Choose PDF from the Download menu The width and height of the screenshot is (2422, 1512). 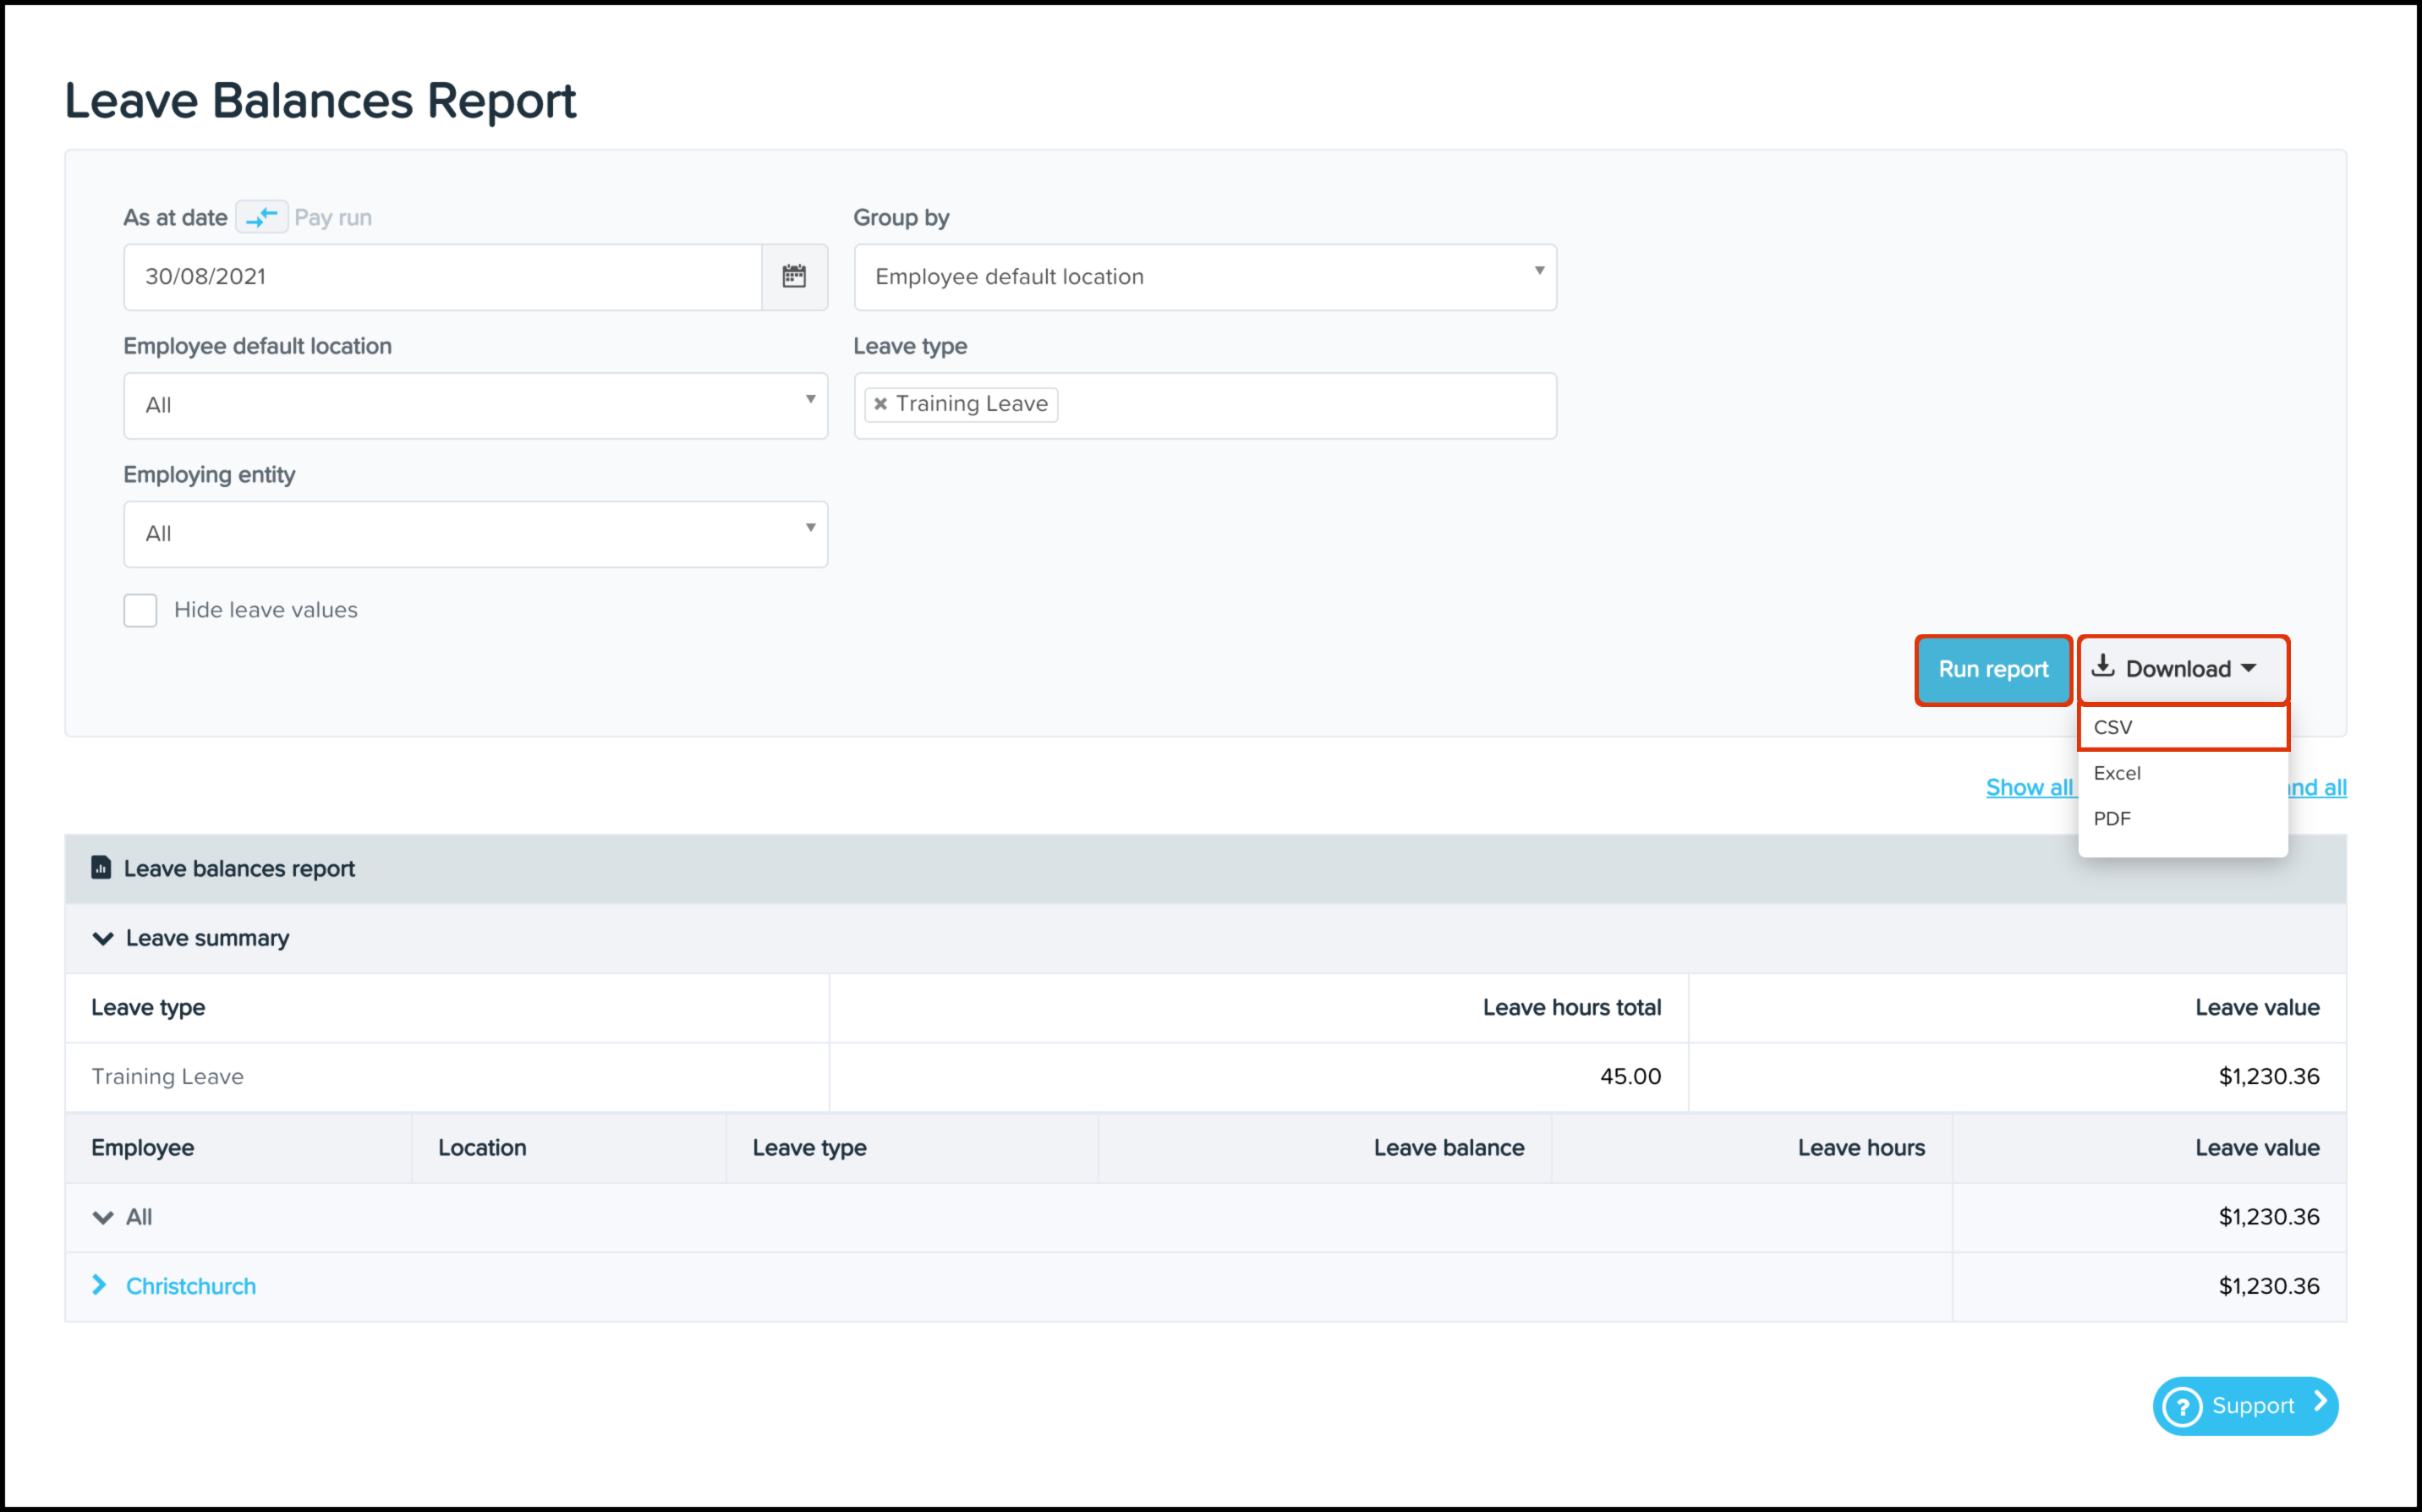pyautogui.click(x=2181, y=818)
